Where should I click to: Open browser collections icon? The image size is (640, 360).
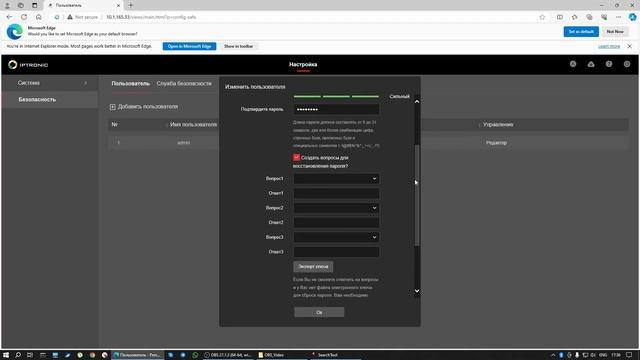click(x=589, y=17)
